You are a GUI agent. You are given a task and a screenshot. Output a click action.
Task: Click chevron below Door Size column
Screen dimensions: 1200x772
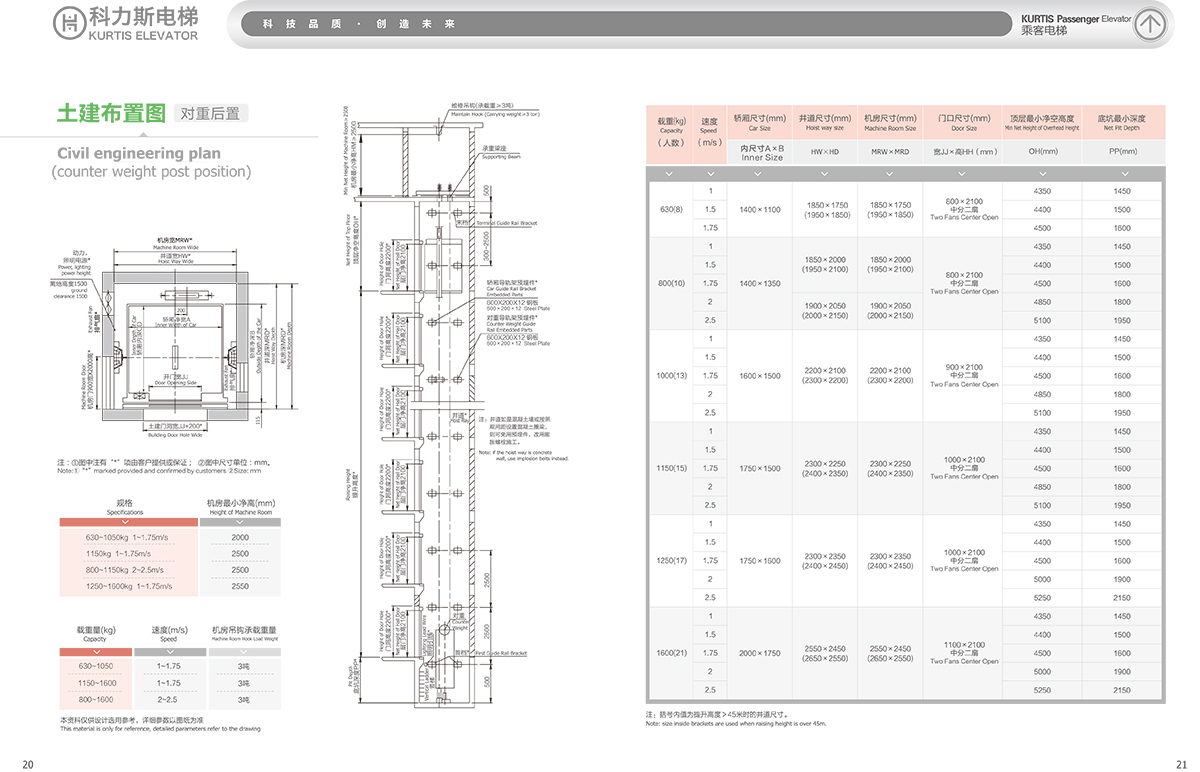pyautogui.click(x=963, y=174)
